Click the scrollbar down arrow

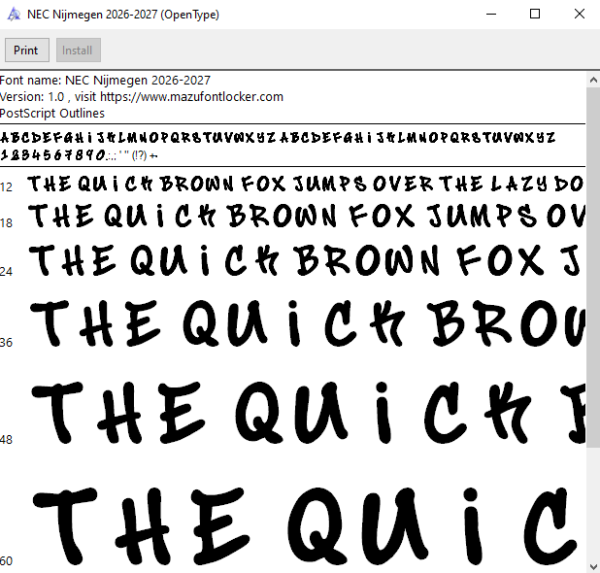point(593,566)
